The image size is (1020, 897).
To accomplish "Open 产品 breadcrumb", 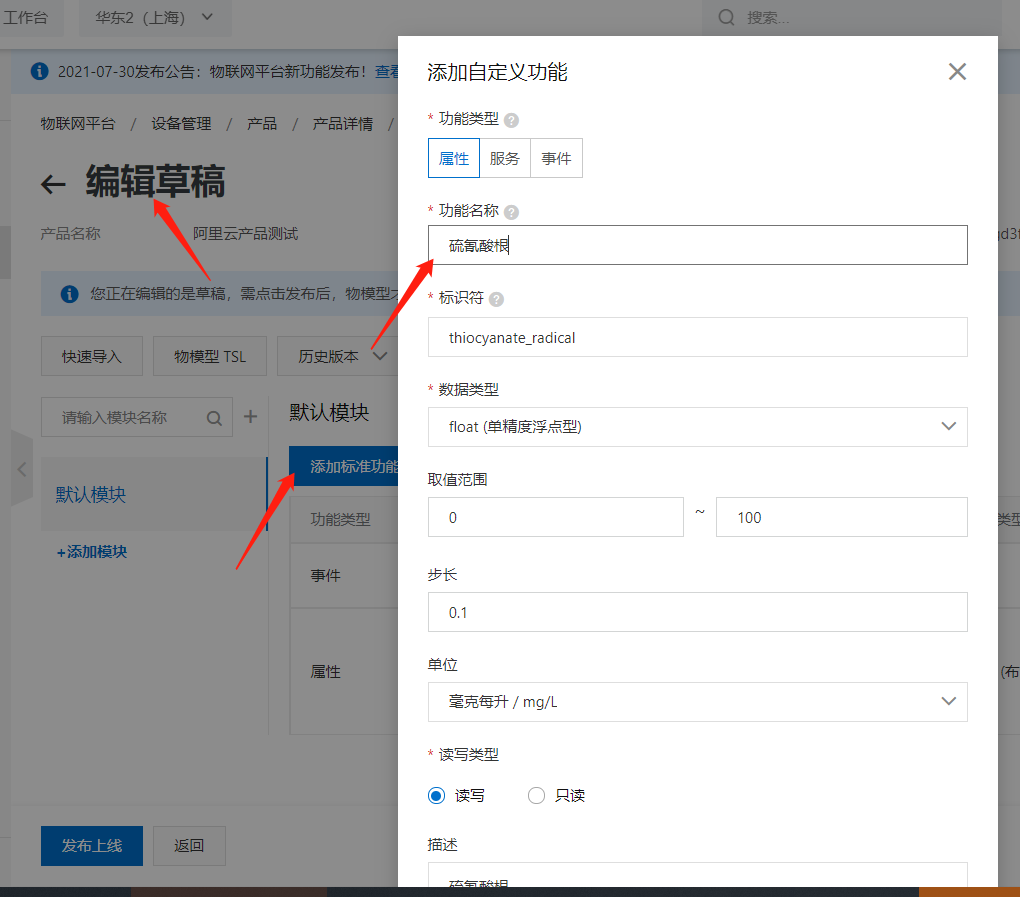I will click(x=262, y=124).
